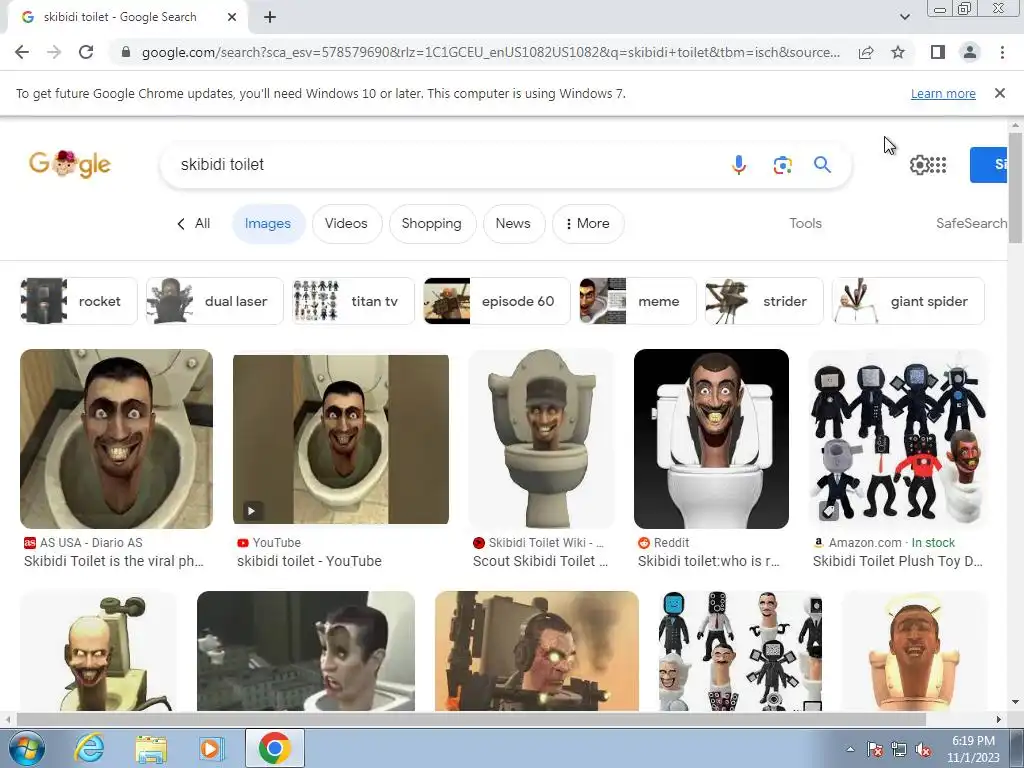Viewport: 1024px width, 768px height.
Task: Click the browser forward arrow
Action: click(54, 52)
